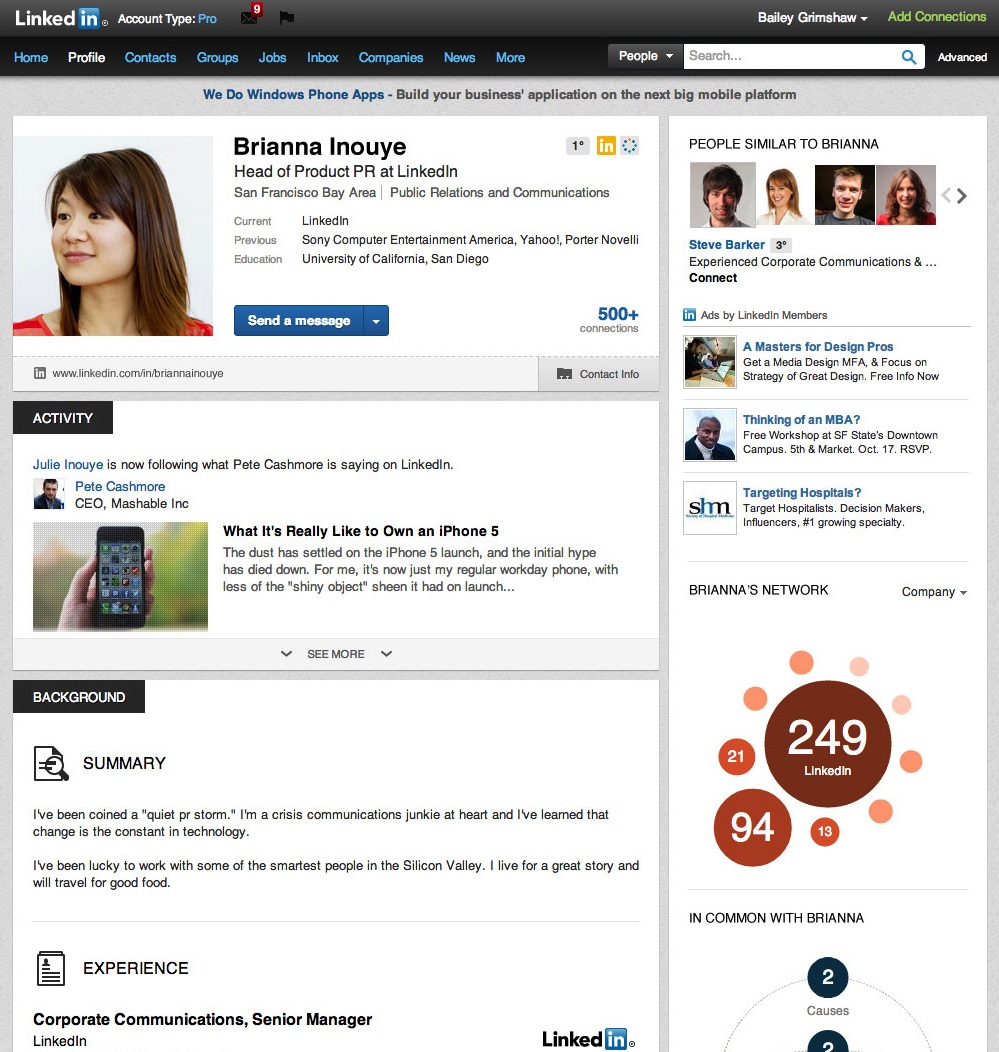999x1052 pixels.
Task: Expand activity with See More
Action: [335, 654]
